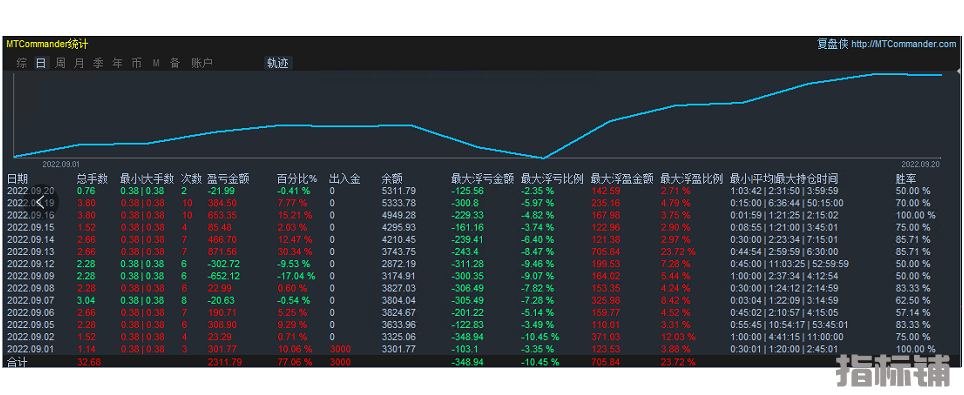Click the MTCommander统计 title
The image size is (964, 395).
47,44
